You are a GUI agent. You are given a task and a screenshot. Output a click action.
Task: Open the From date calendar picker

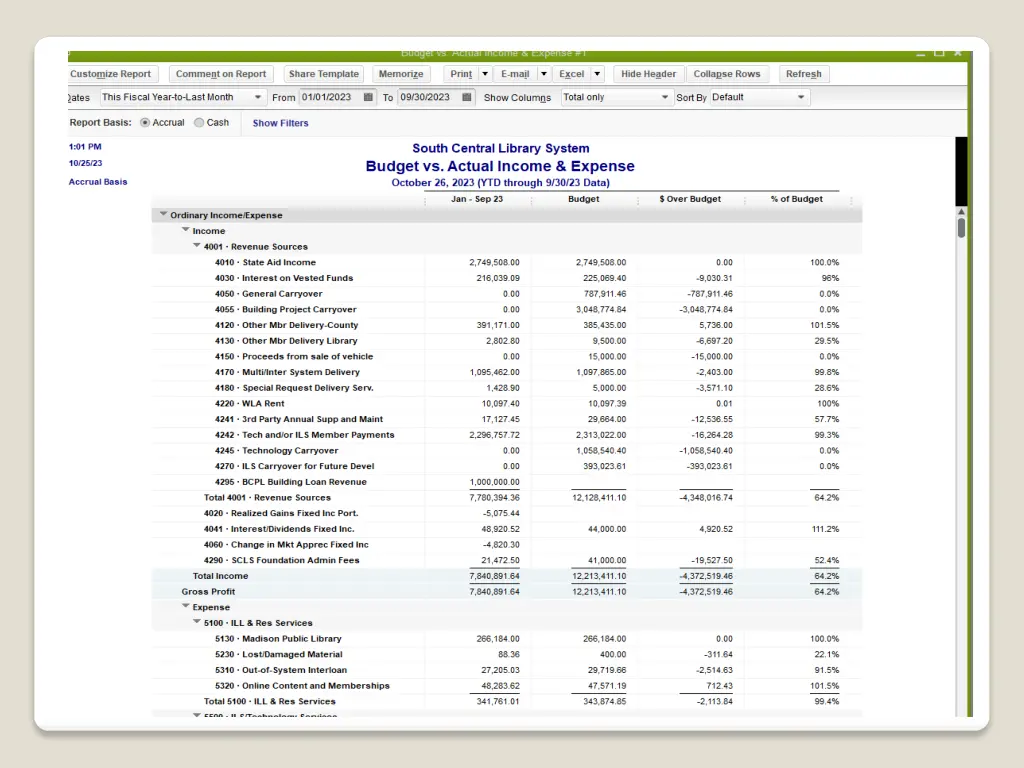click(368, 97)
